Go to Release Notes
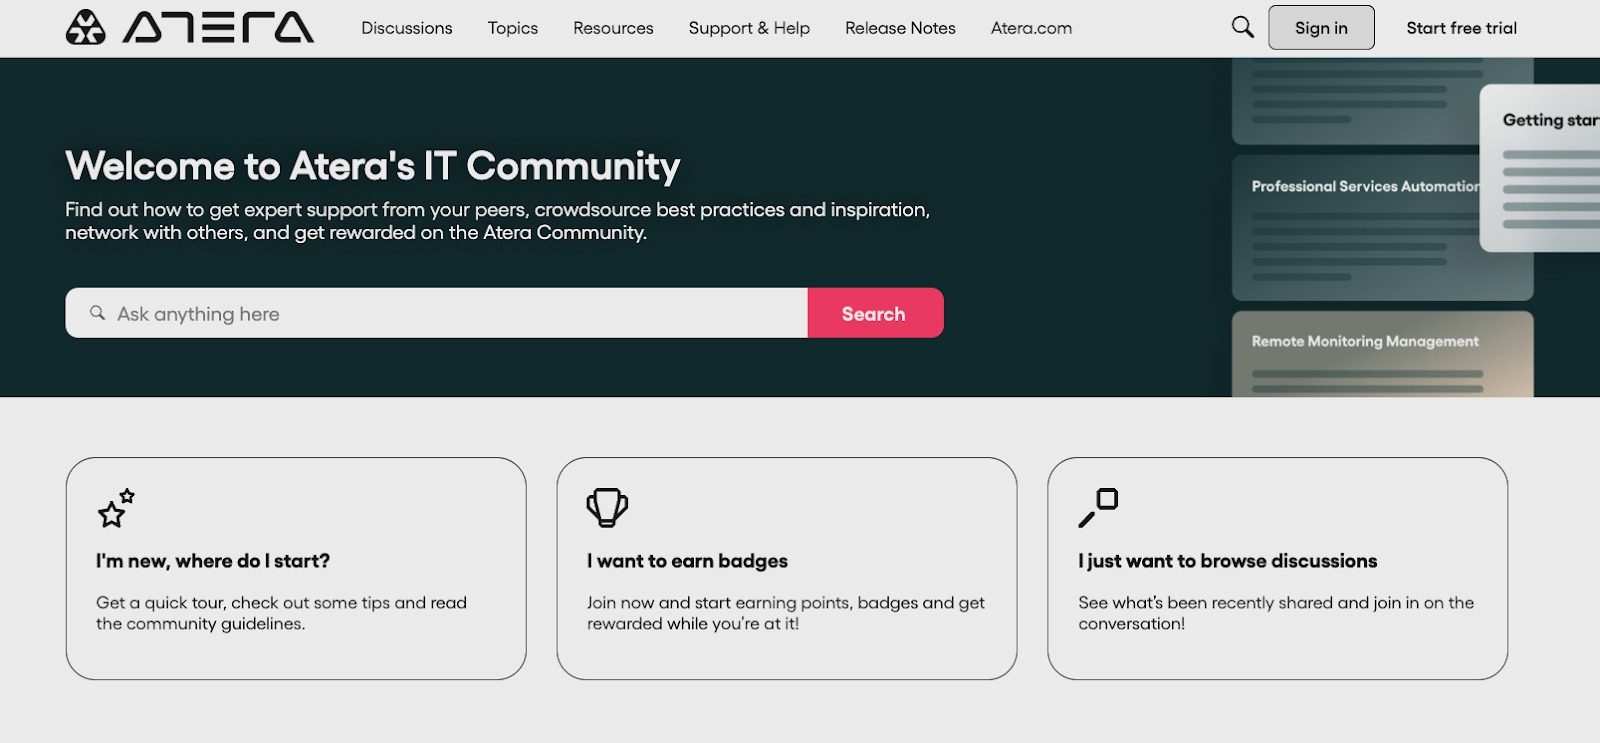The image size is (1600, 743). click(900, 28)
